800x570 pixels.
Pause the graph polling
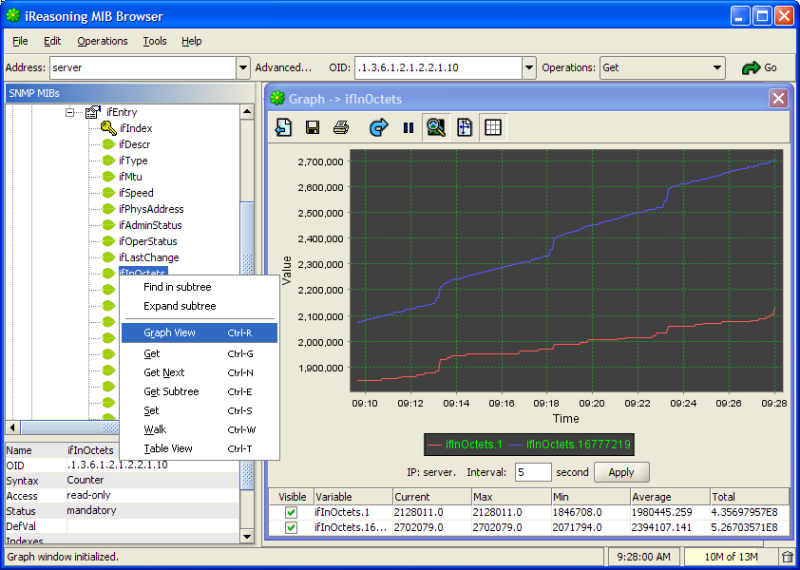[408, 127]
